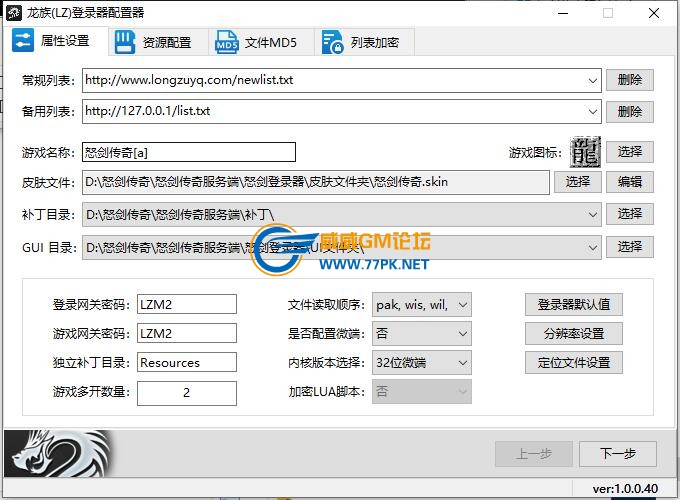Click the 属性设置 sliders icon
Viewport: 680px width, 500px height.
coord(23,40)
